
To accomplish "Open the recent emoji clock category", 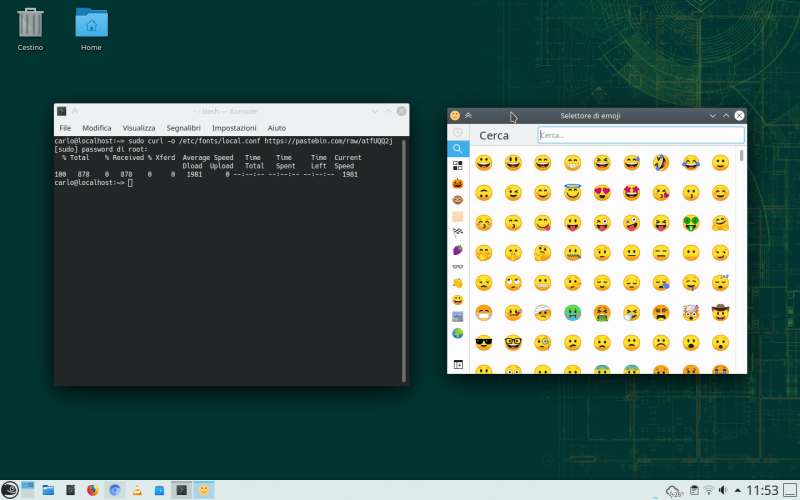I will [x=458, y=132].
